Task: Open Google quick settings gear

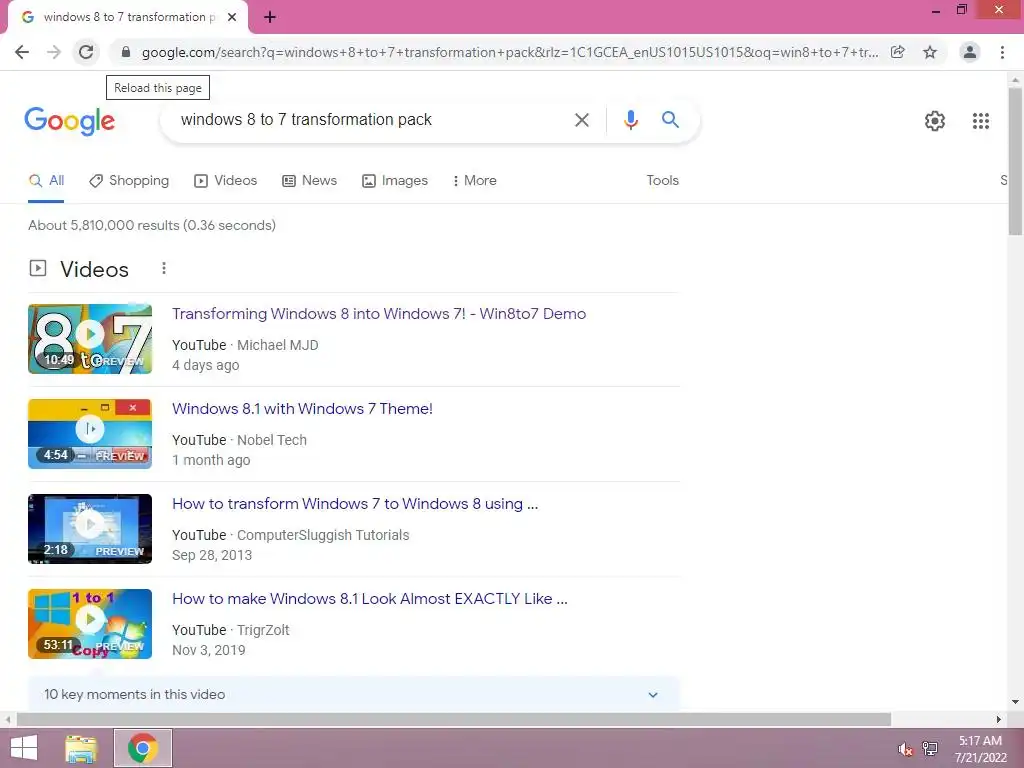Action: [935, 121]
